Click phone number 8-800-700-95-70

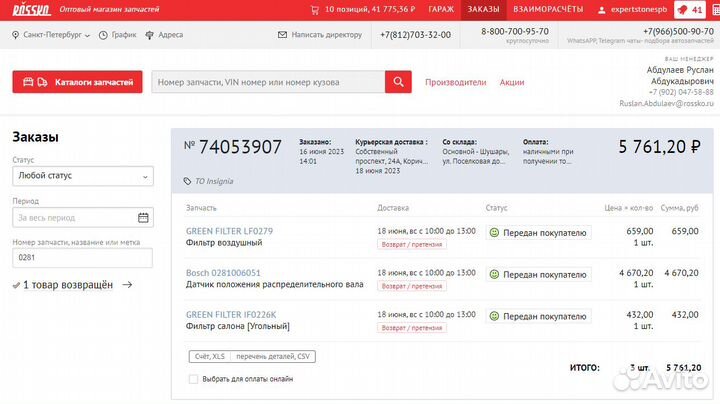tap(515, 32)
